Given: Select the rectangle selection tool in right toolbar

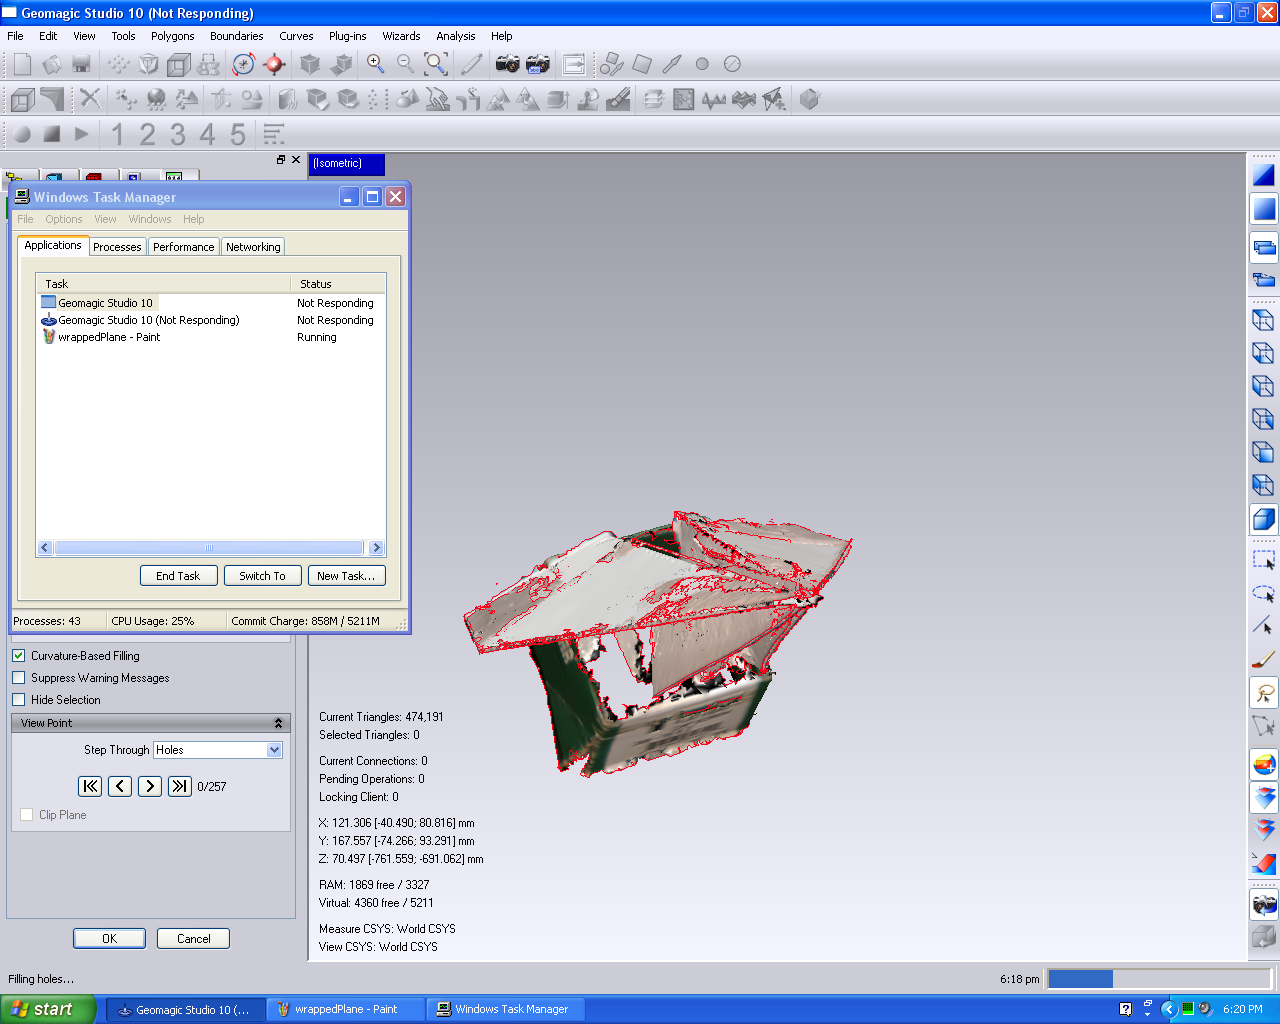Looking at the screenshot, I should 1264,561.
